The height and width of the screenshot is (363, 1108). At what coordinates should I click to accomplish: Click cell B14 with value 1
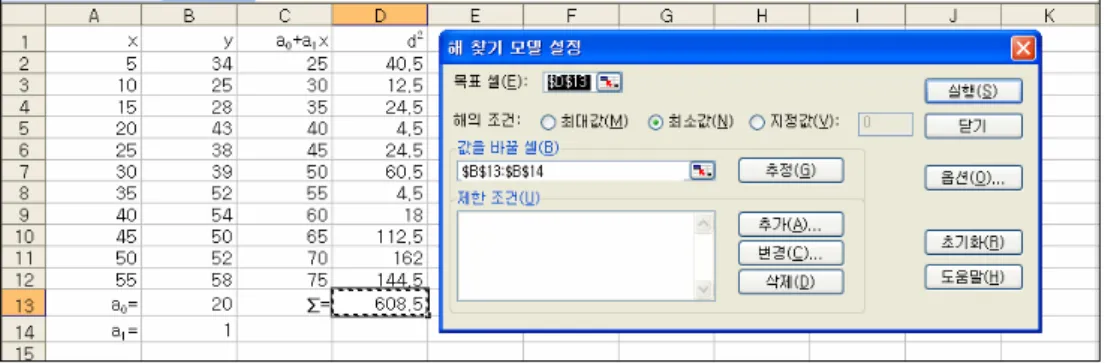(x=189, y=331)
